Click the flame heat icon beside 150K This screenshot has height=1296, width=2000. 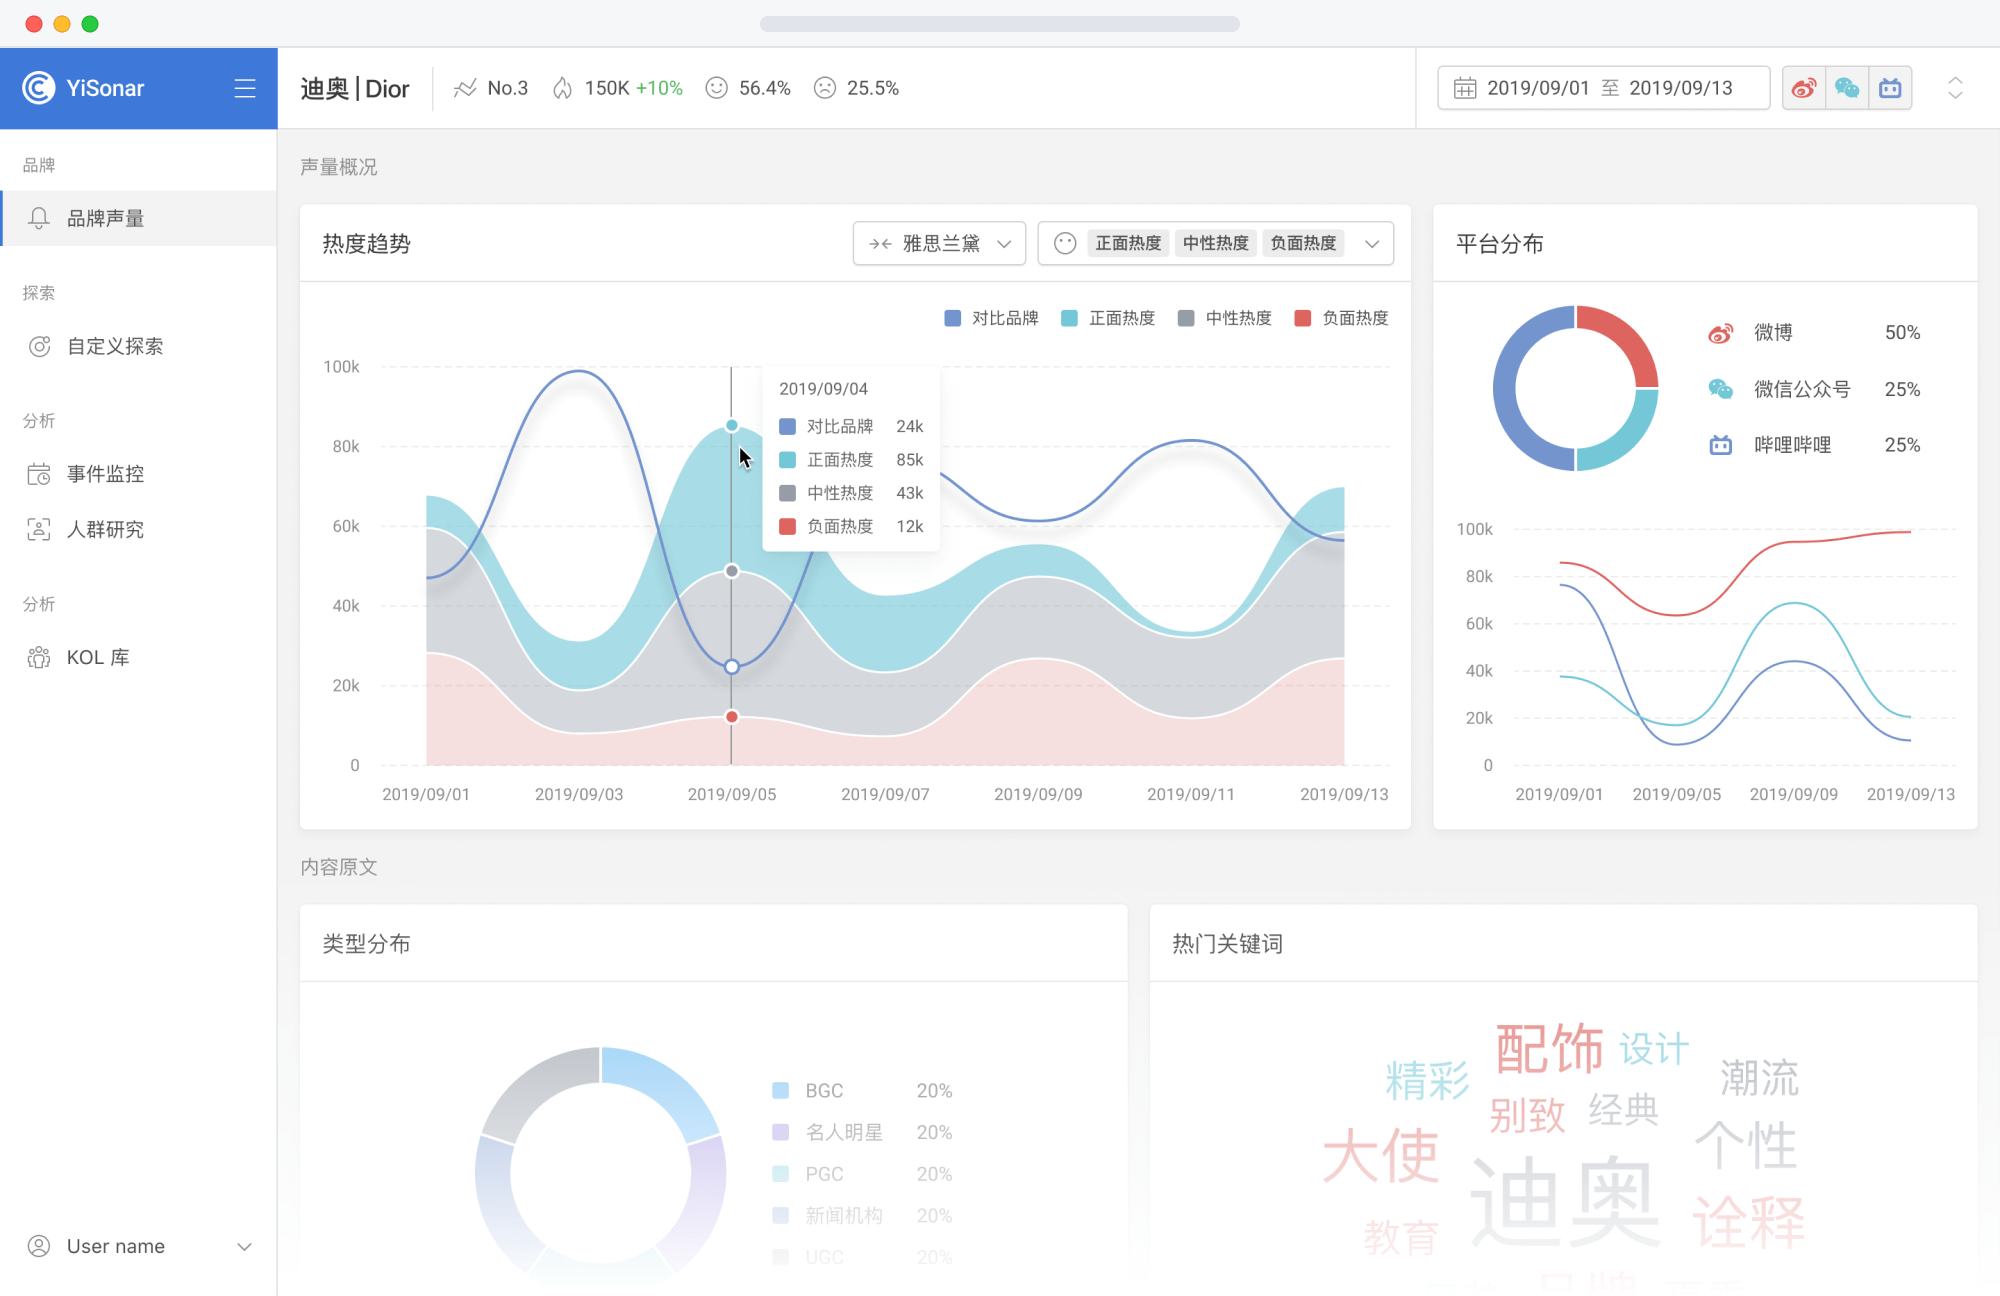point(563,88)
